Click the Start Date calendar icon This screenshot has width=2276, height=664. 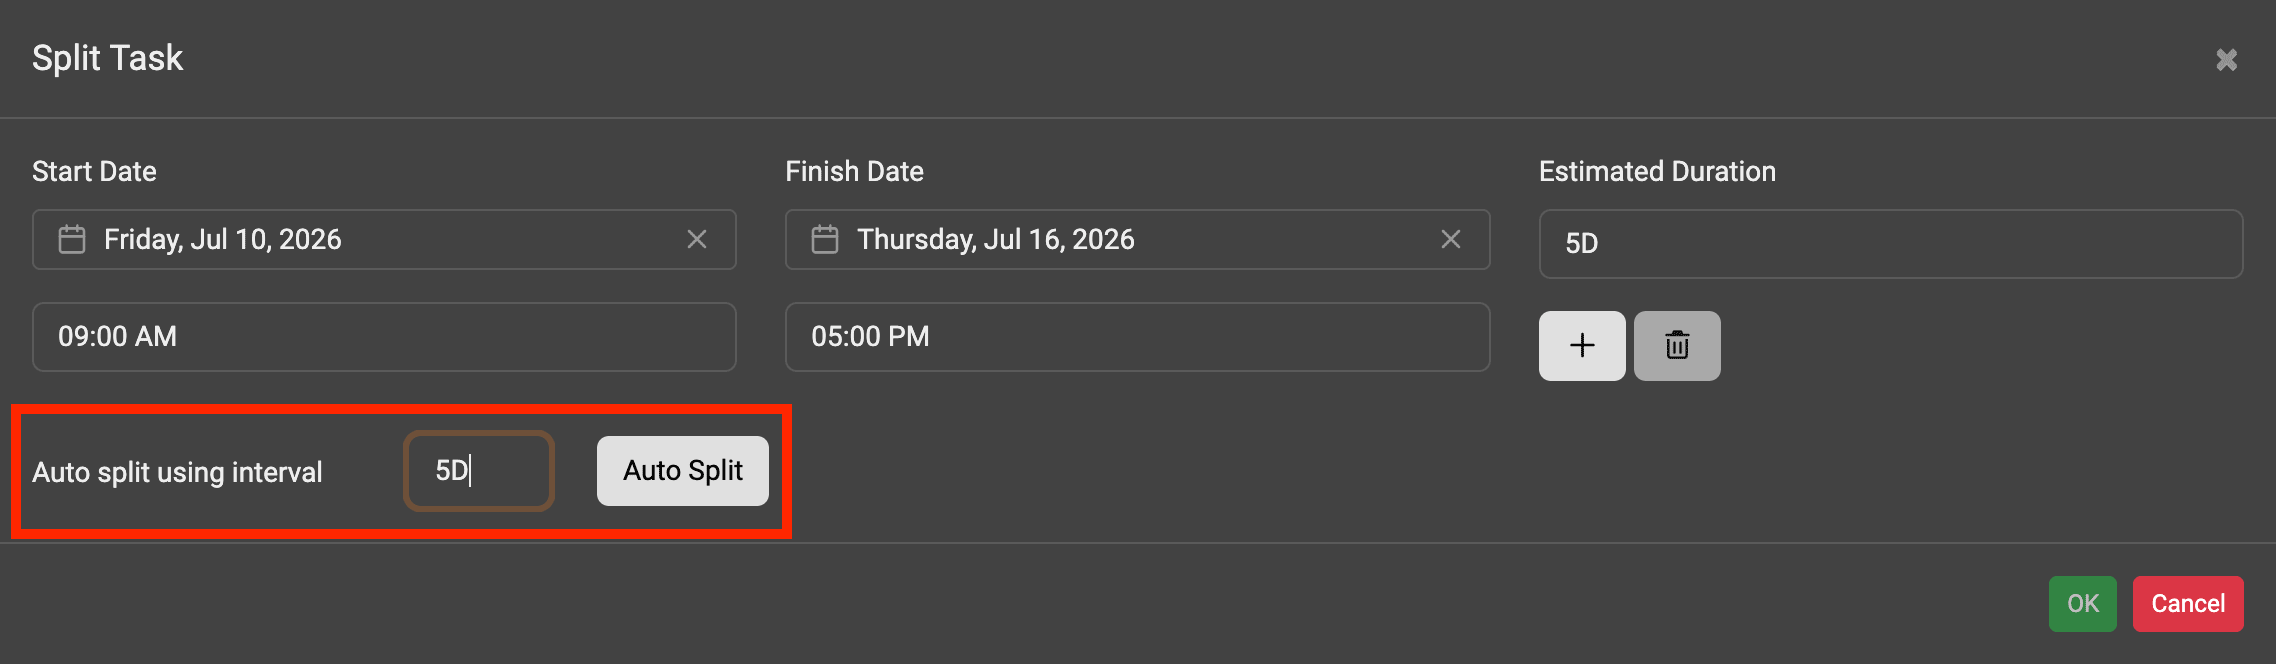72,240
